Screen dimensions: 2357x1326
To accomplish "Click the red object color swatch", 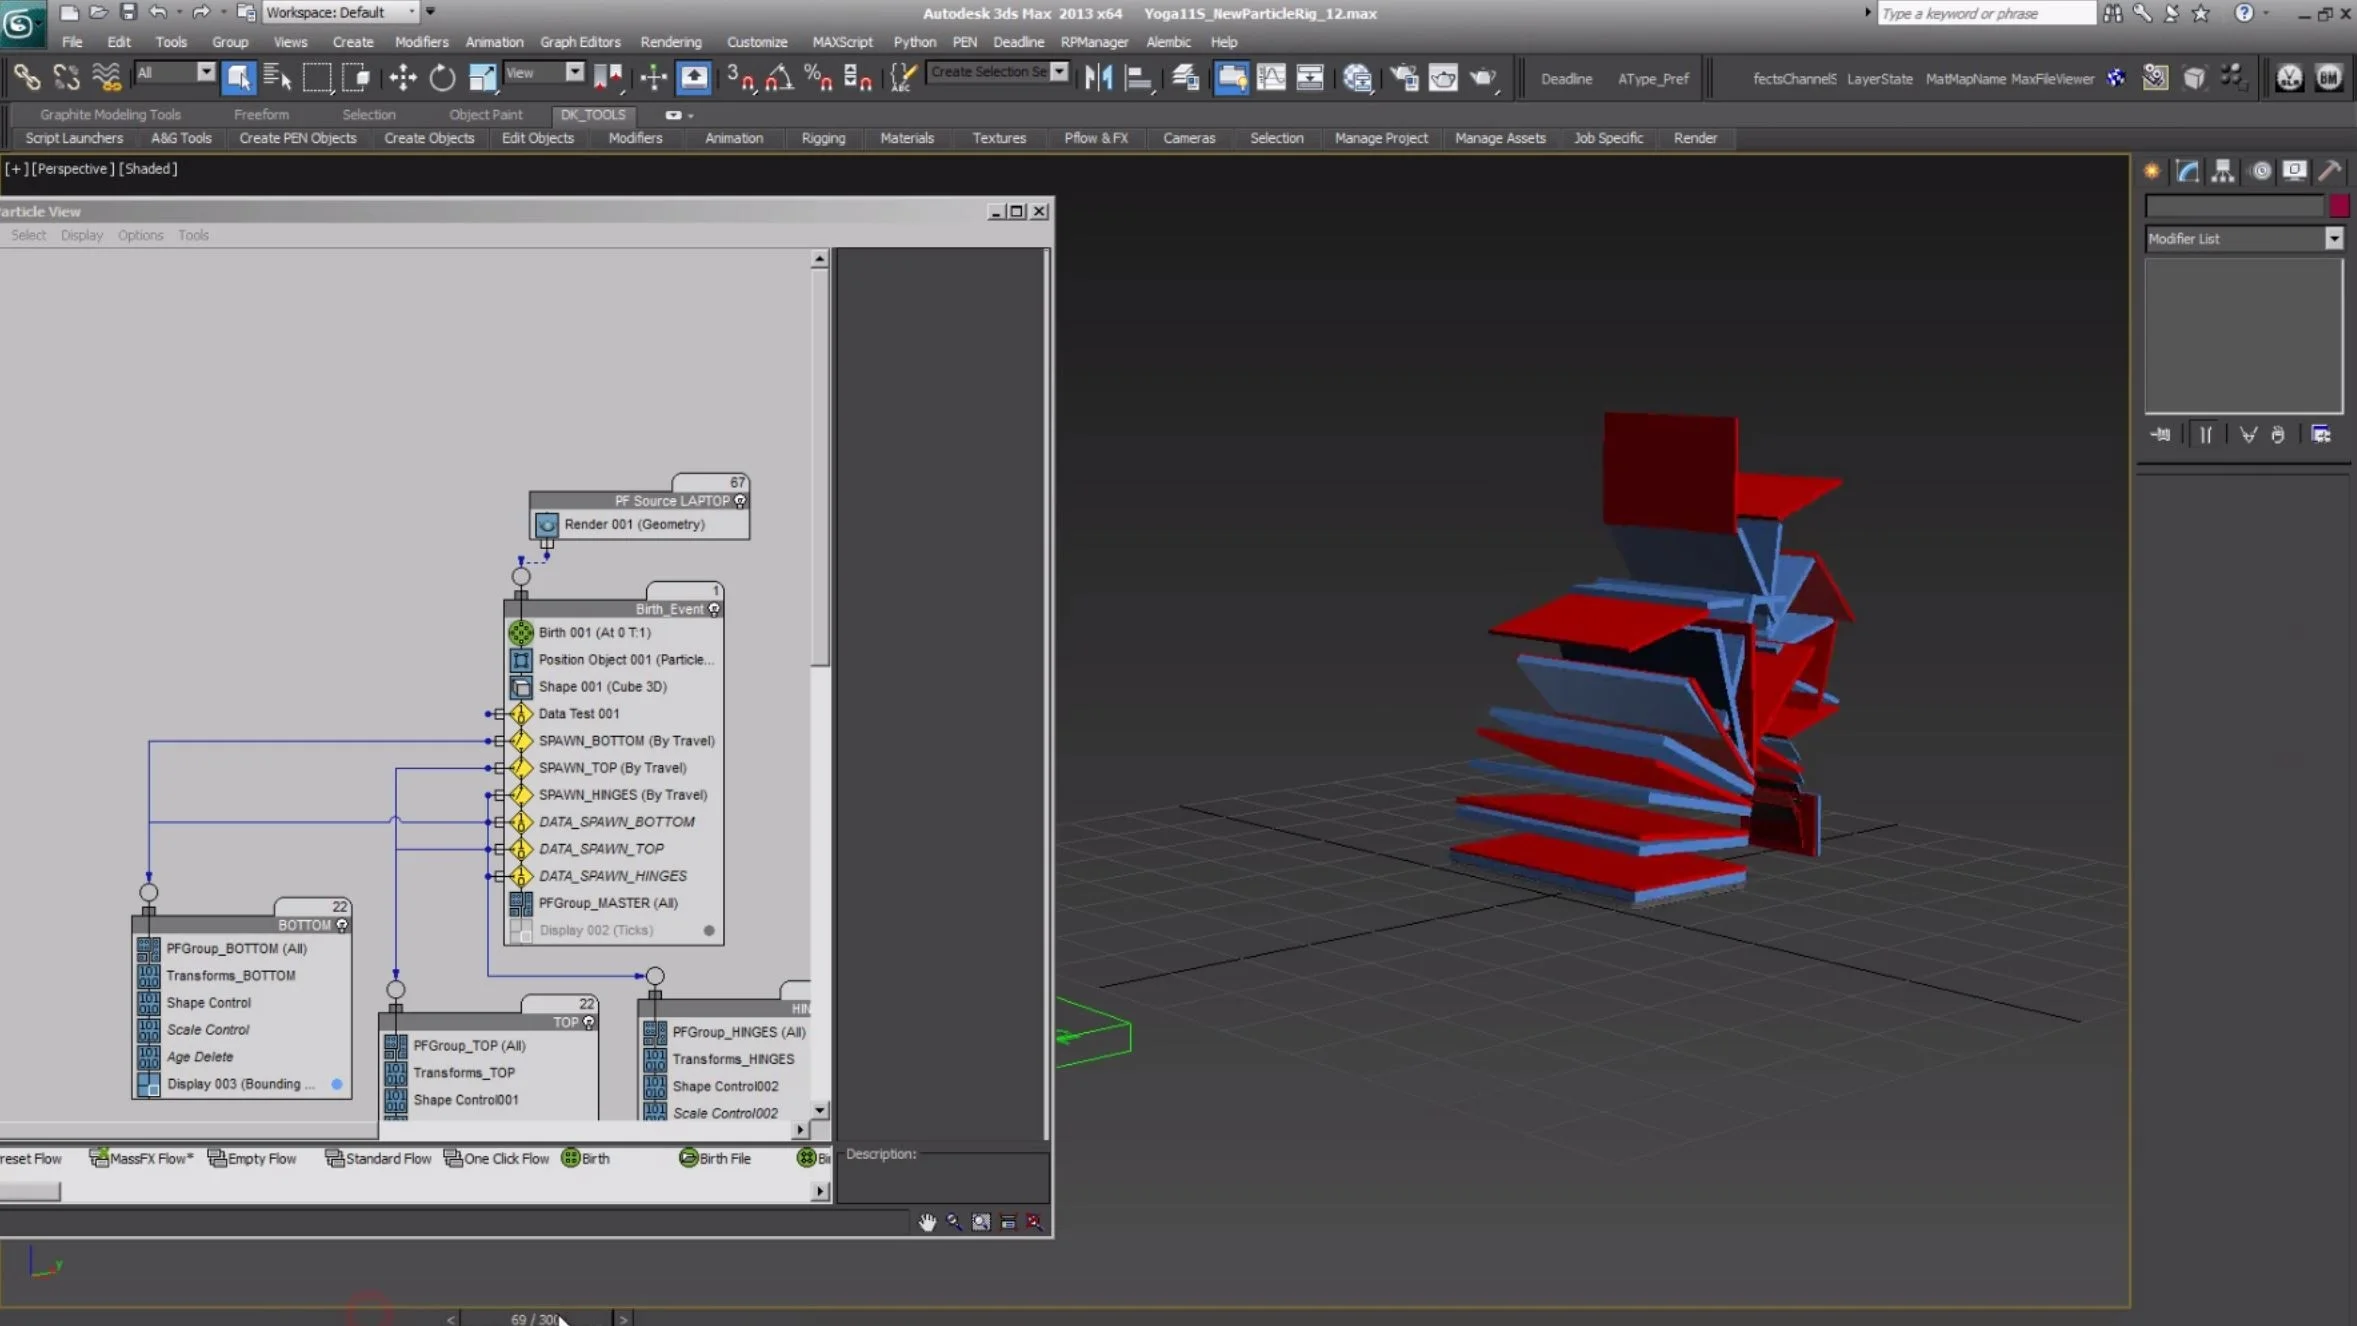I will point(2338,206).
